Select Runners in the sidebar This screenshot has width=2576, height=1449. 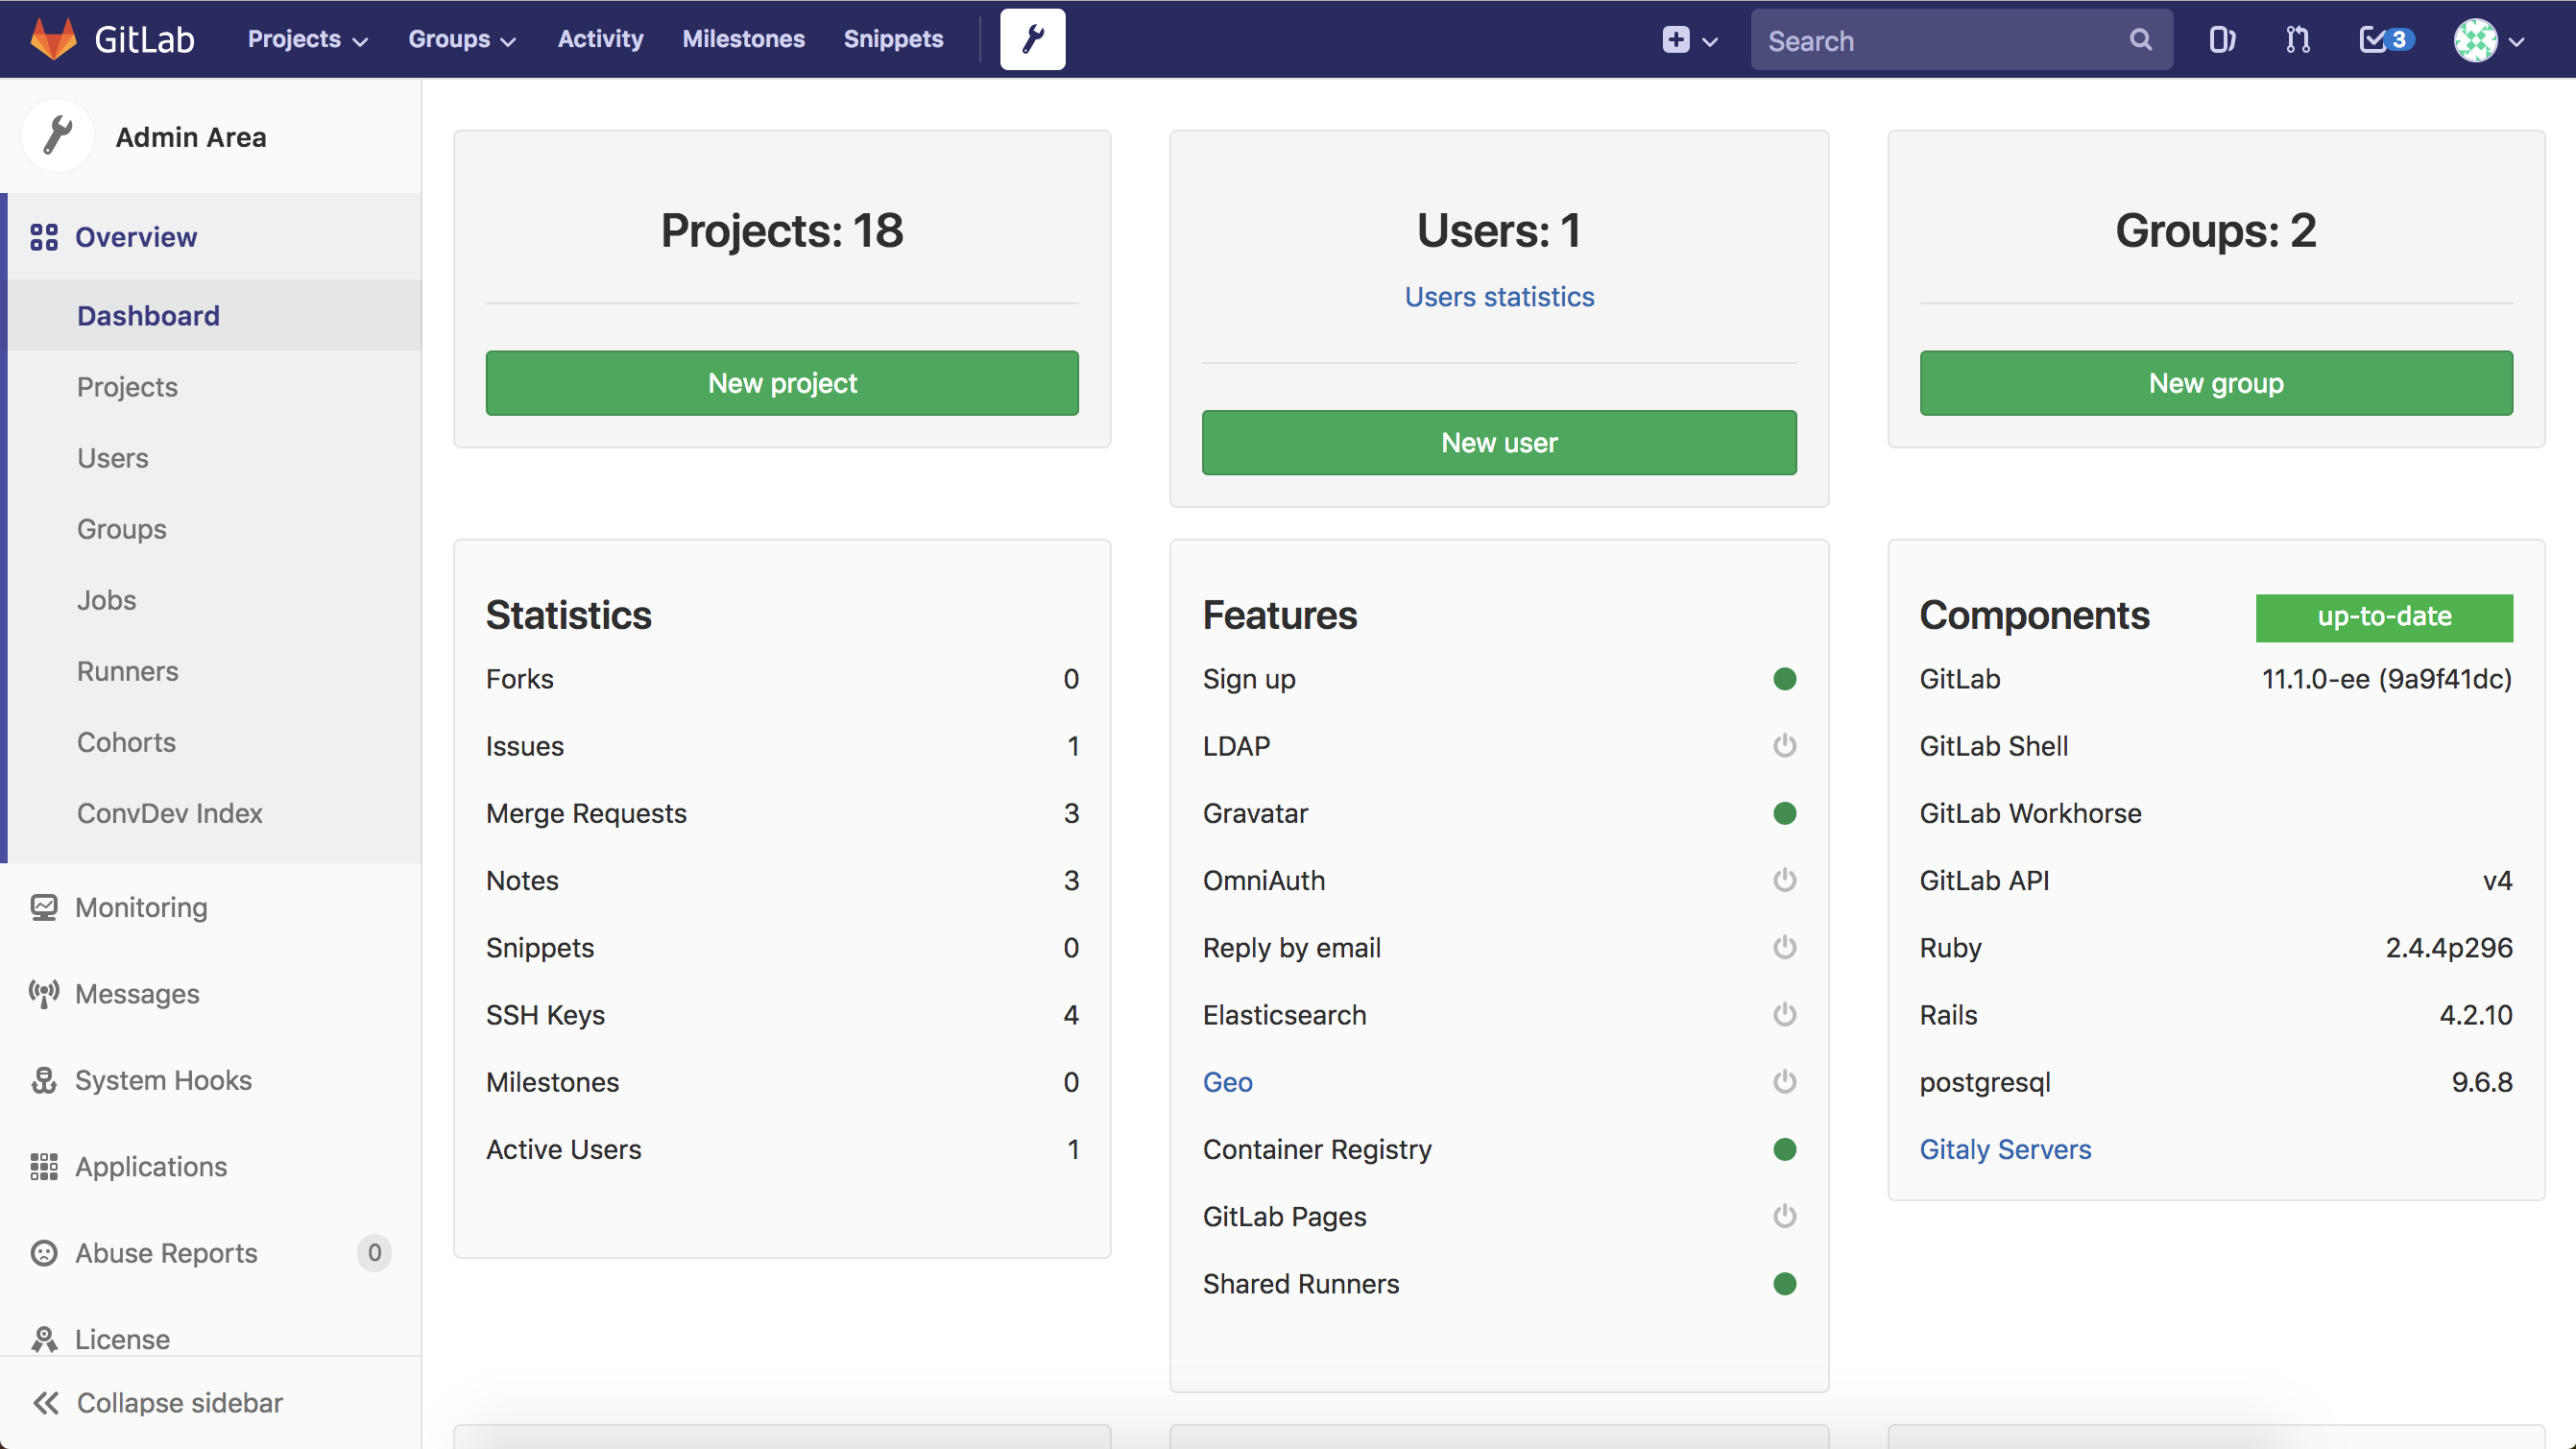coord(214,670)
